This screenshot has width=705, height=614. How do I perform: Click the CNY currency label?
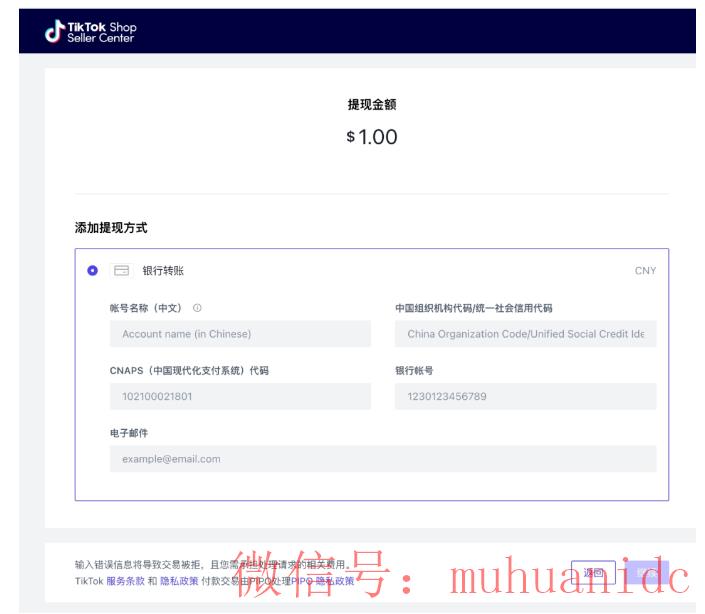click(645, 271)
